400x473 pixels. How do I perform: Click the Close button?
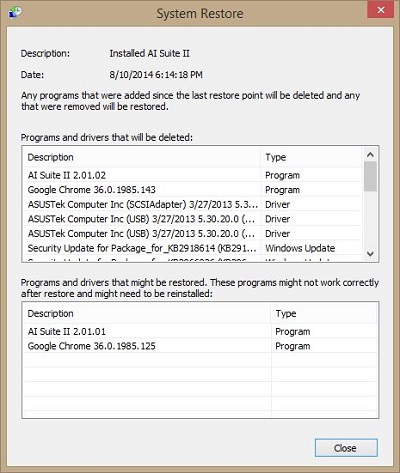click(x=346, y=448)
